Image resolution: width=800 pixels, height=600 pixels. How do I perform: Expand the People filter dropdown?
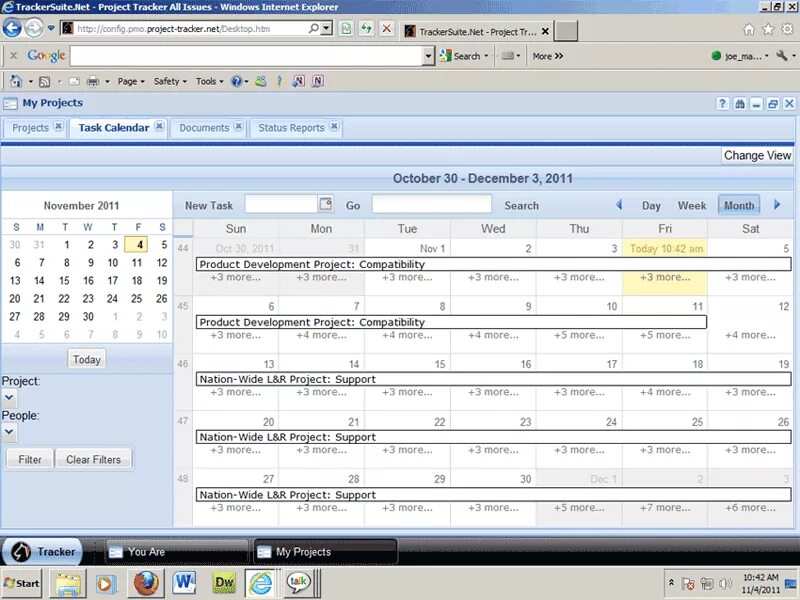9,432
